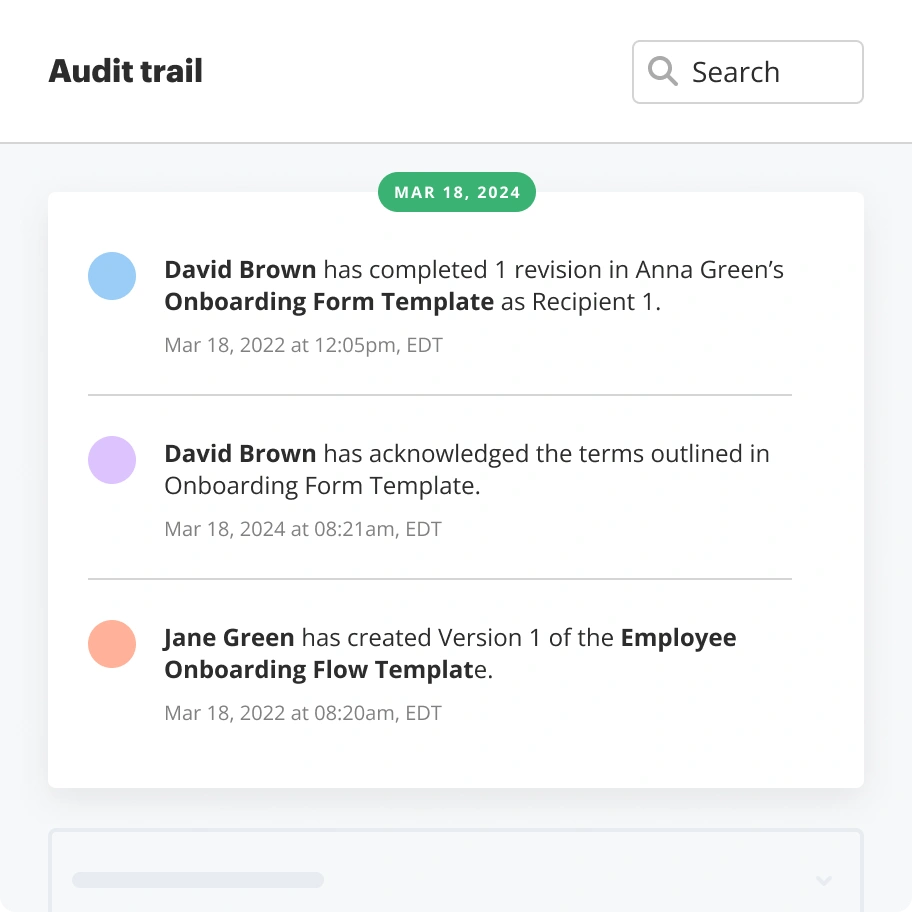The height and width of the screenshot is (912, 912).
Task: Click the divider row below the first entry
Action: tap(440, 391)
